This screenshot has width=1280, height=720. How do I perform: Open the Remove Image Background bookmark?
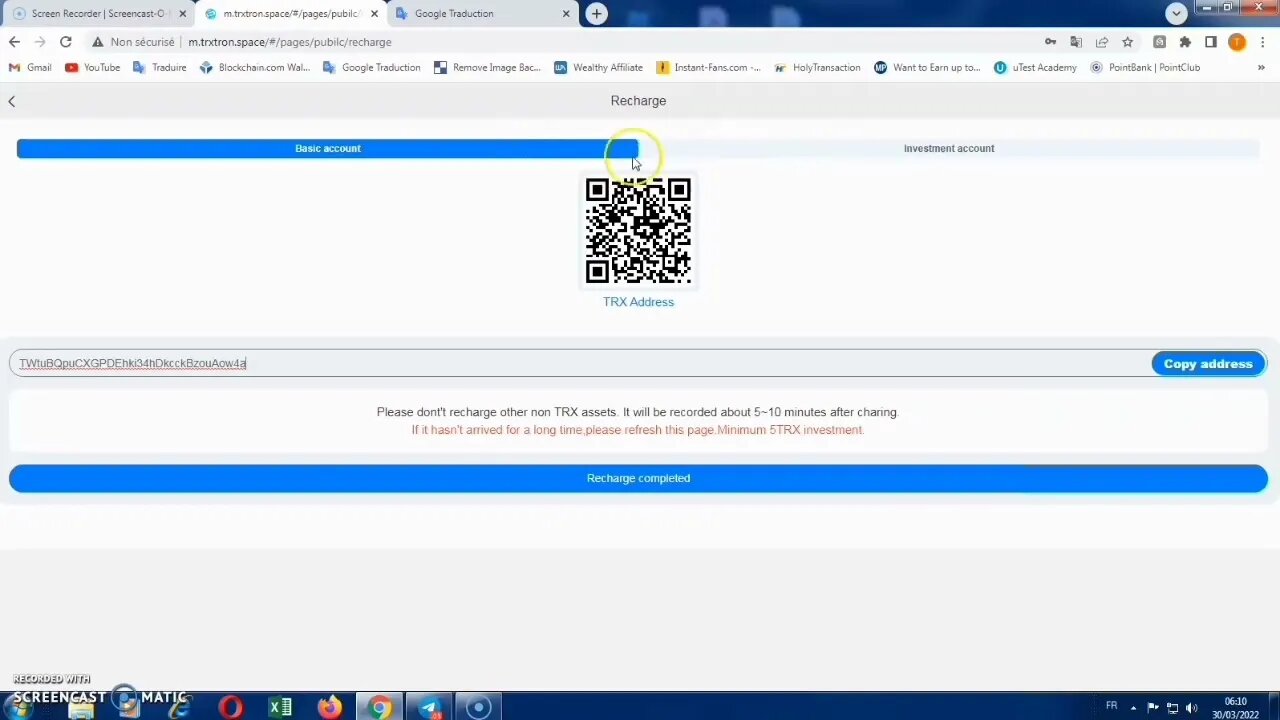487,68
